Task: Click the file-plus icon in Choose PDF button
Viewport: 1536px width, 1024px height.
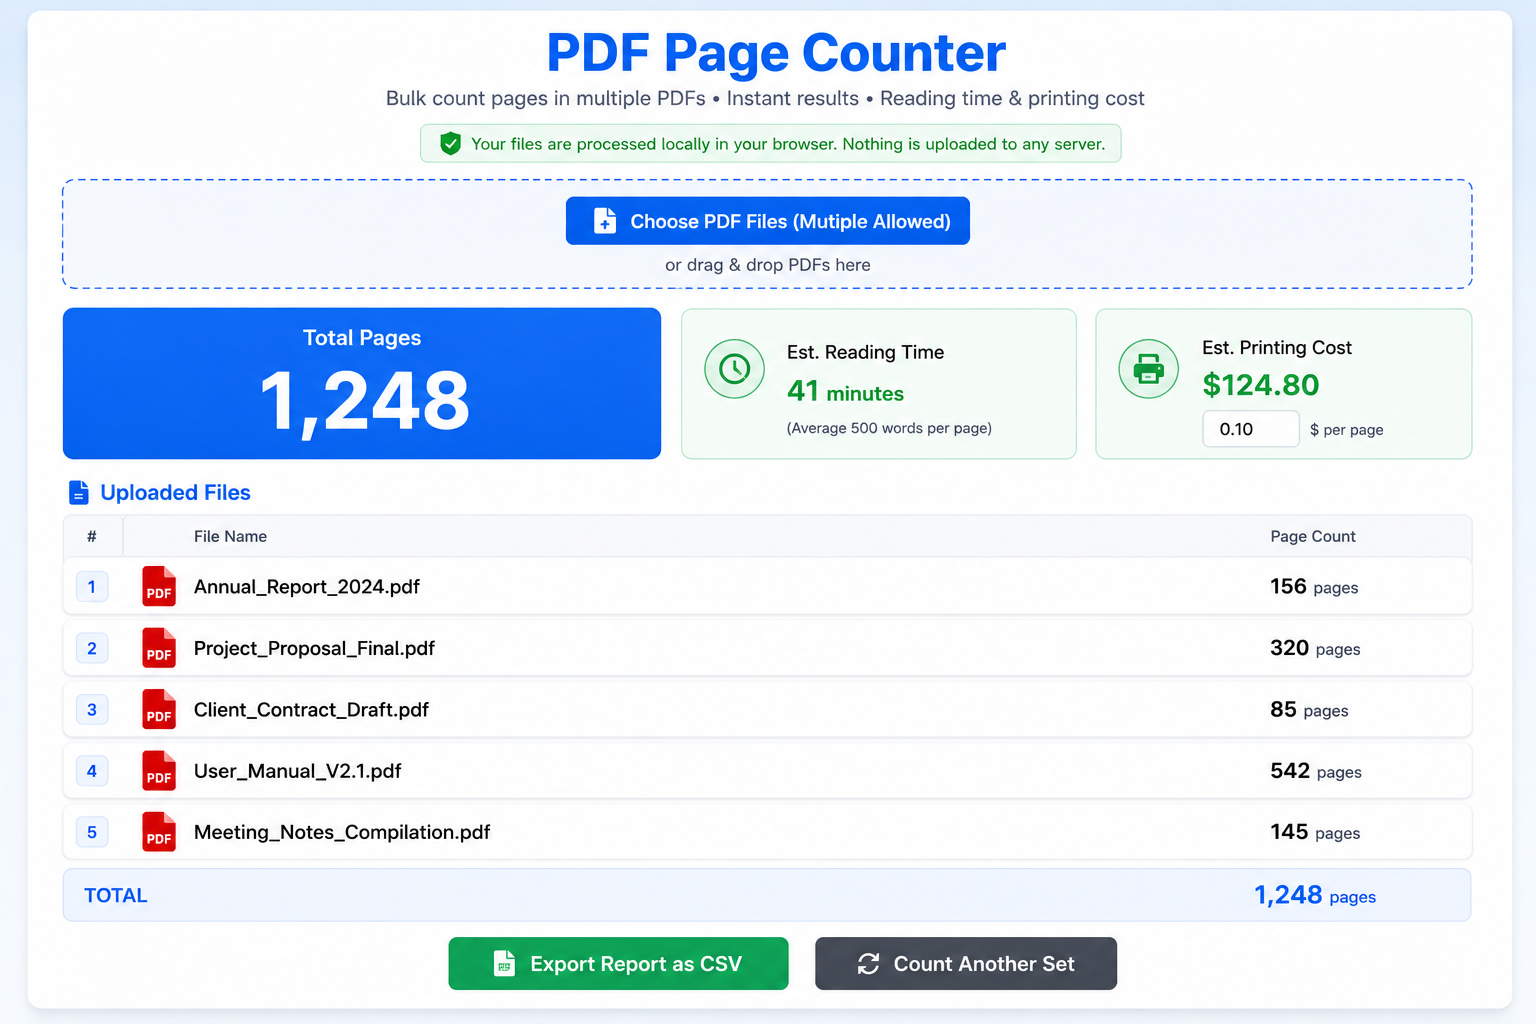Action: [x=605, y=221]
